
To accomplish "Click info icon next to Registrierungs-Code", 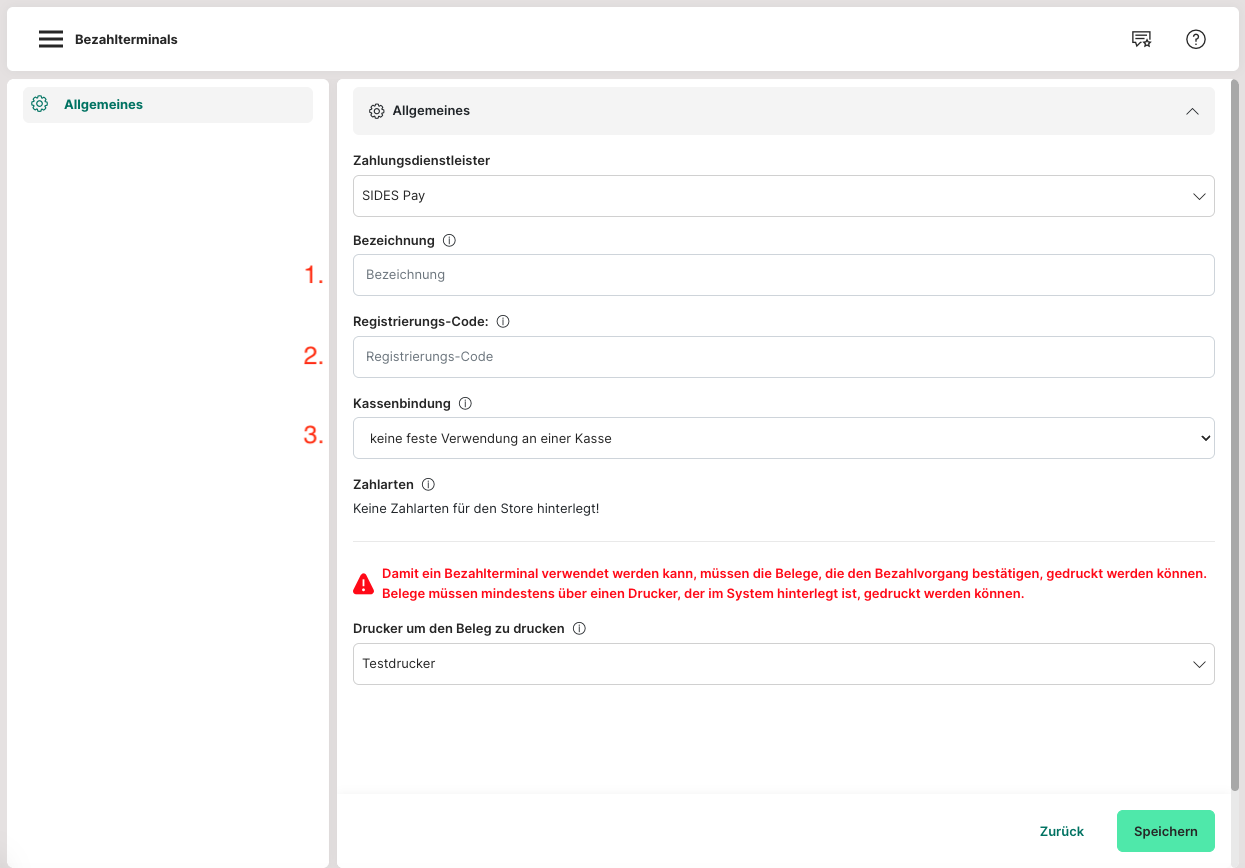I will [503, 322].
